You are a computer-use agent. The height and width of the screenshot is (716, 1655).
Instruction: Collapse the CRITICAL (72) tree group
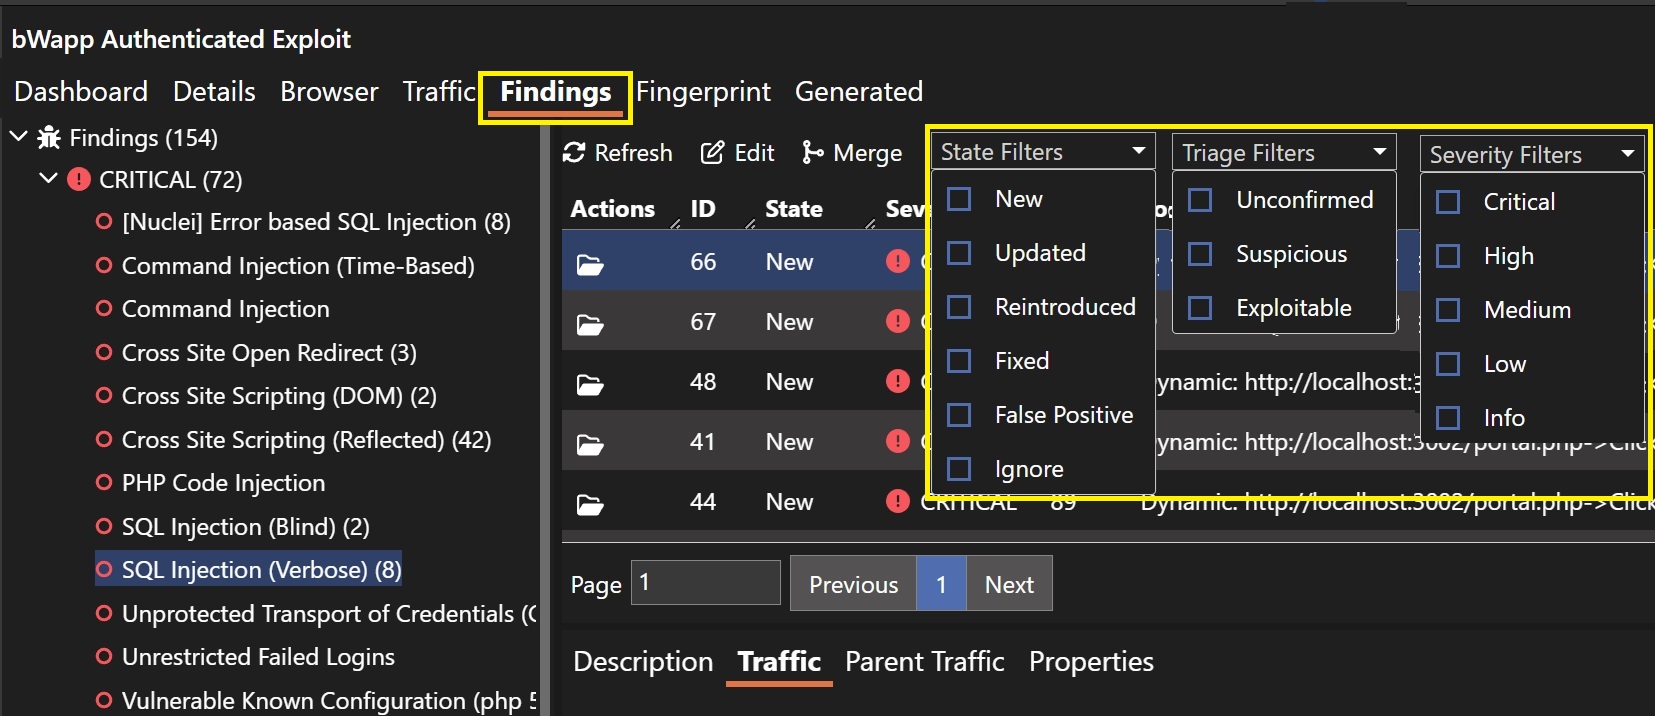pyautogui.click(x=48, y=180)
